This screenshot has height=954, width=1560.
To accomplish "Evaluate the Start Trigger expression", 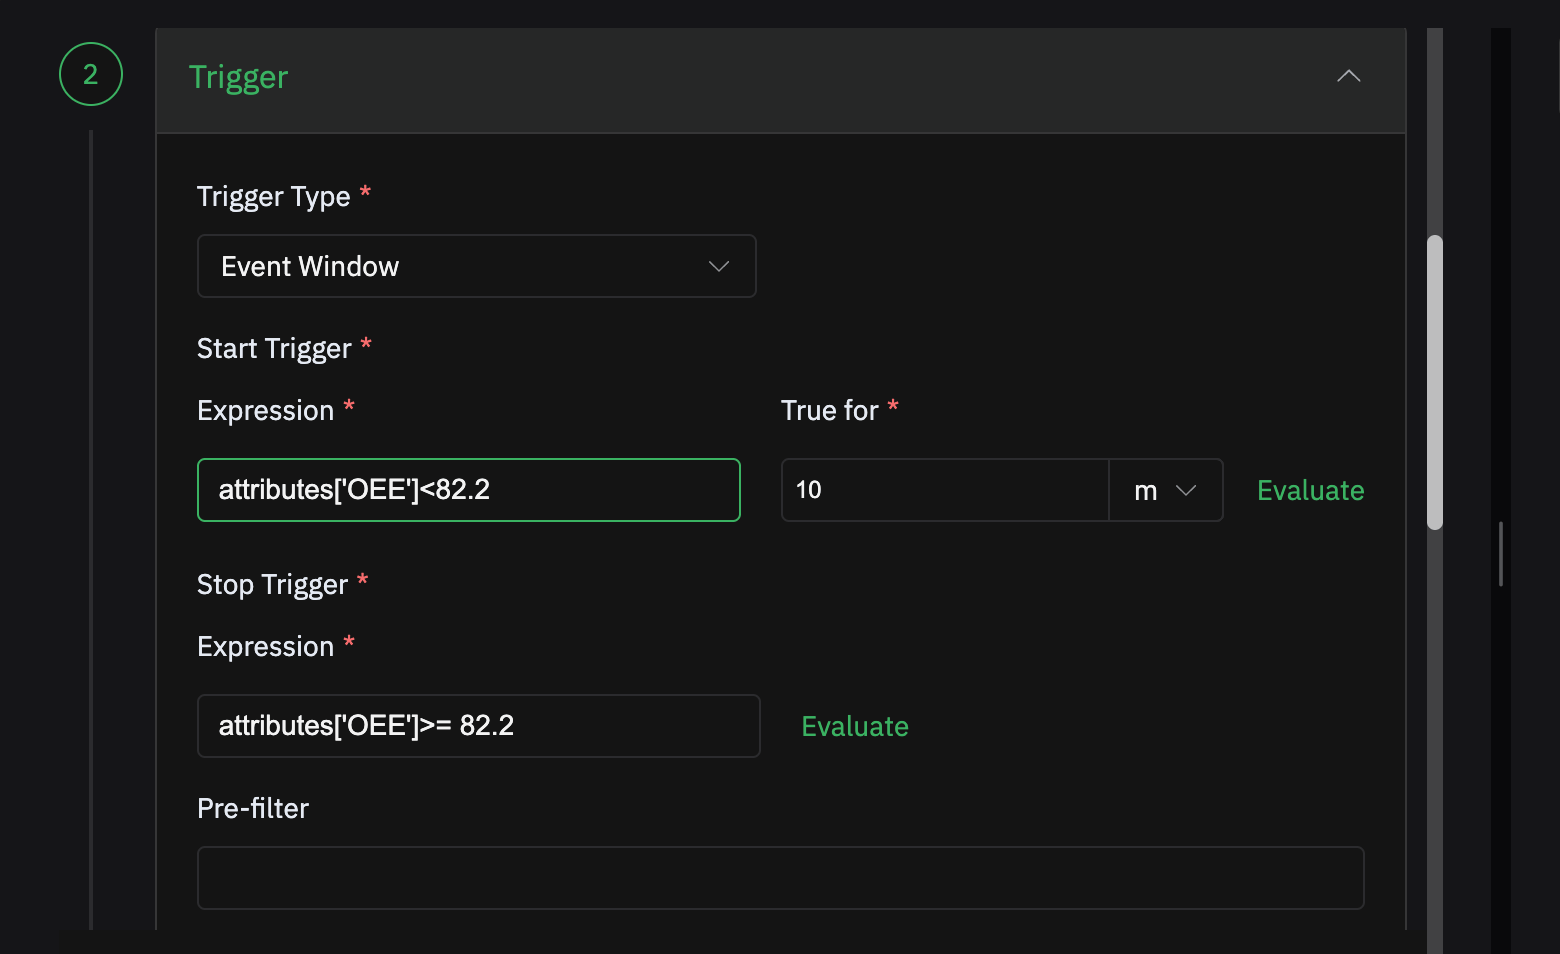I will [x=1310, y=490].
